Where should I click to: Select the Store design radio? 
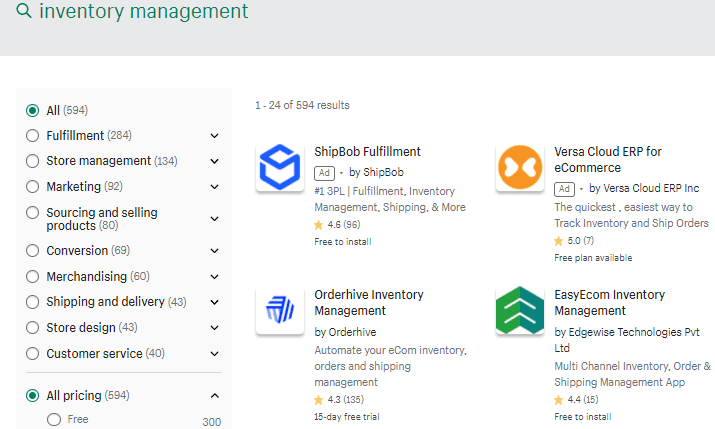coord(32,328)
